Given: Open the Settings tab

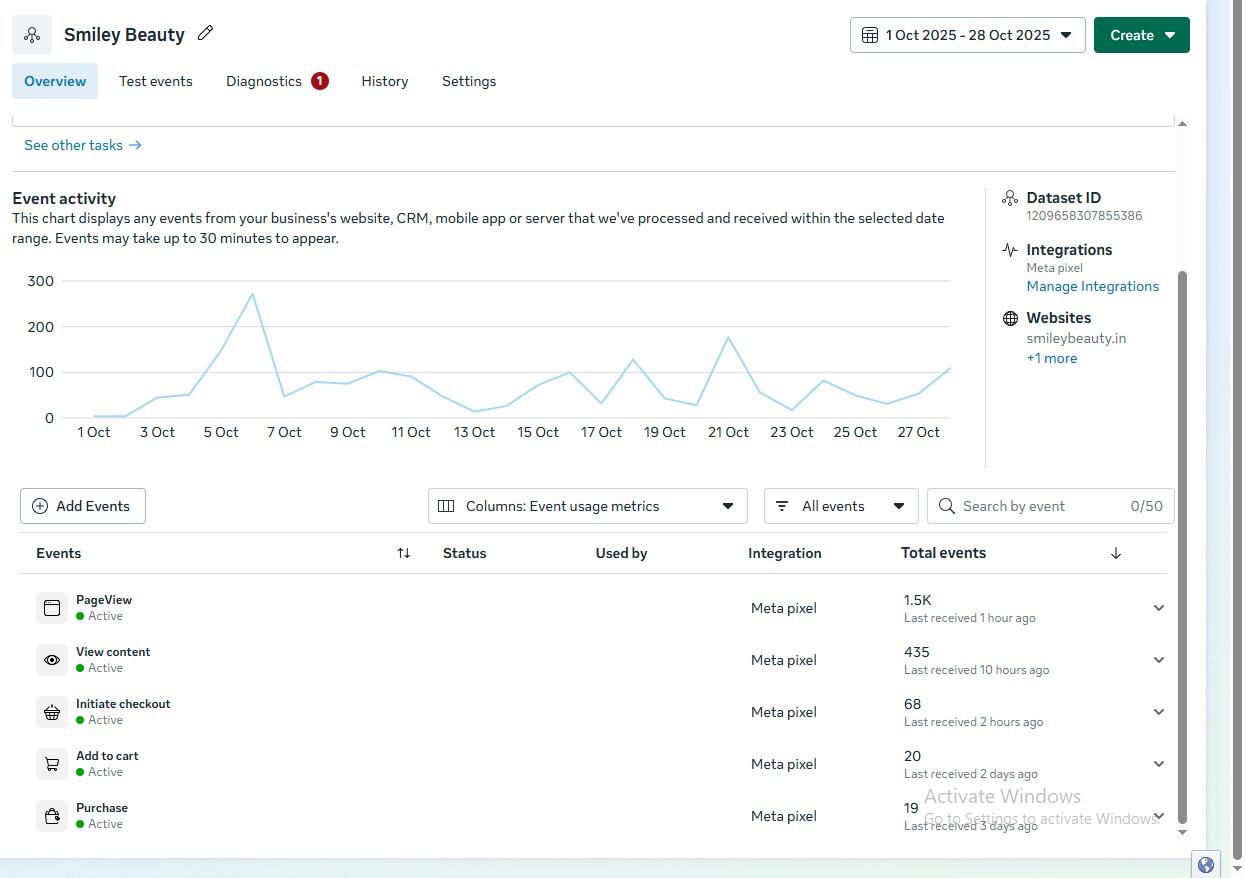Looking at the screenshot, I should pyautogui.click(x=469, y=81).
